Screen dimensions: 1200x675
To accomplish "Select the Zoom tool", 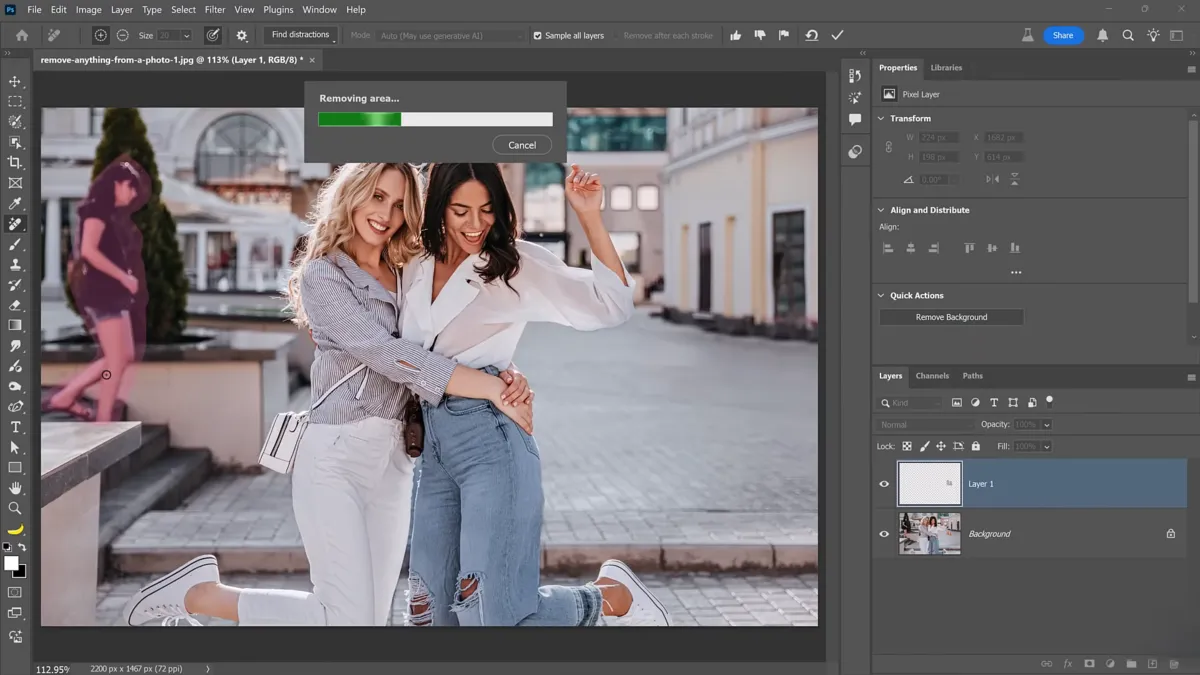I will [x=15, y=508].
